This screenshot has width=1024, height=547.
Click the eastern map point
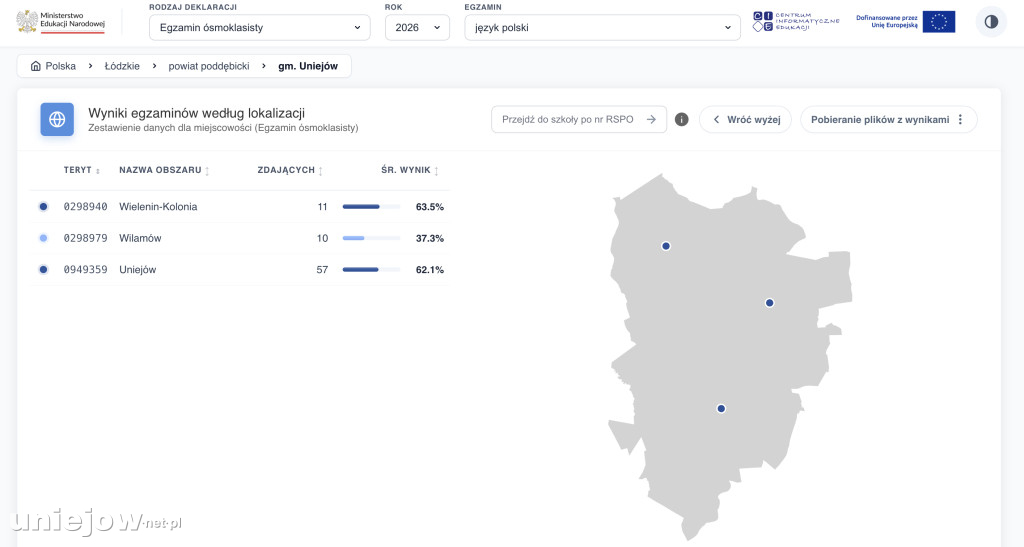(769, 303)
